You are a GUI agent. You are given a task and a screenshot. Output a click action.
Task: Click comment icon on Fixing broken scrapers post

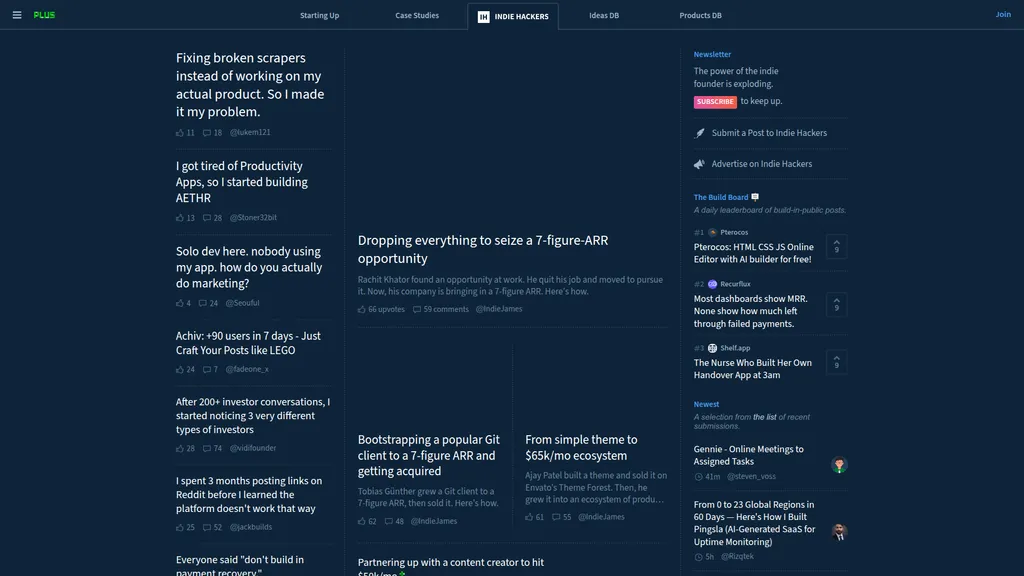click(206, 133)
